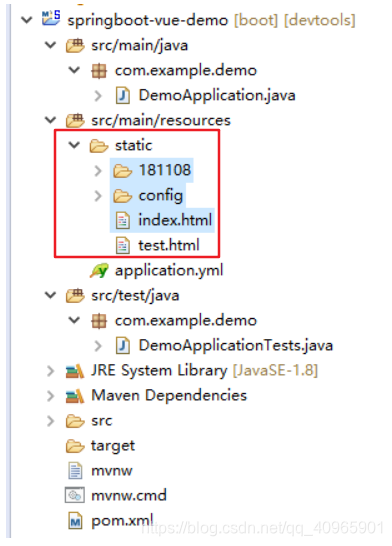Image resolution: width=392 pixels, height=546 pixels.
Task: Click the config folder icon
Action: tap(123, 196)
